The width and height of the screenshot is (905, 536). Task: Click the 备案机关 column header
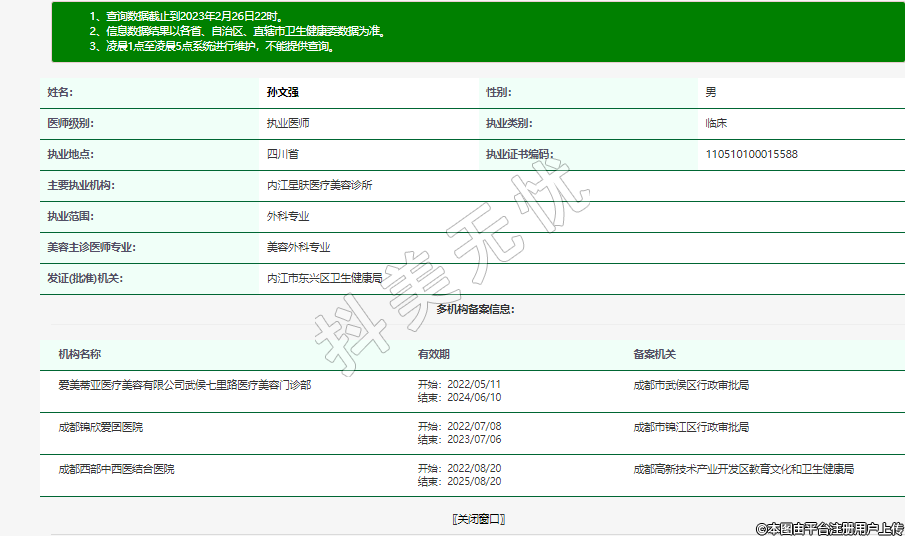tap(654, 354)
